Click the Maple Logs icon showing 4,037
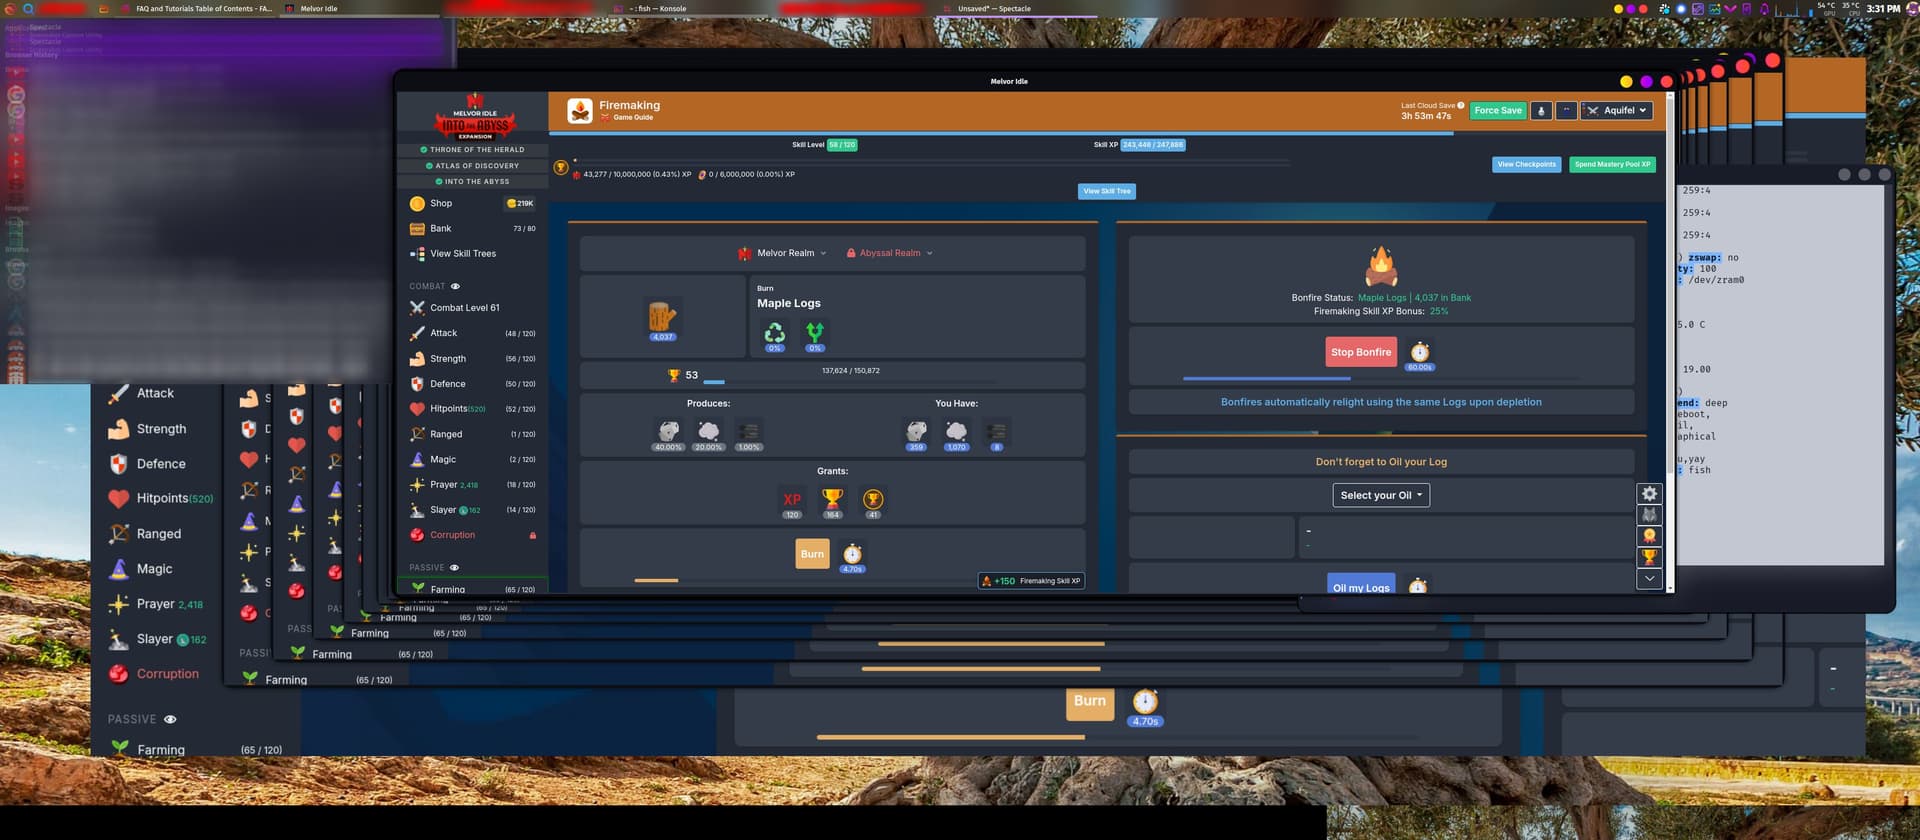The width and height of the screenshot is (1920, 840). pyautogui.click(x=662, y=317)
